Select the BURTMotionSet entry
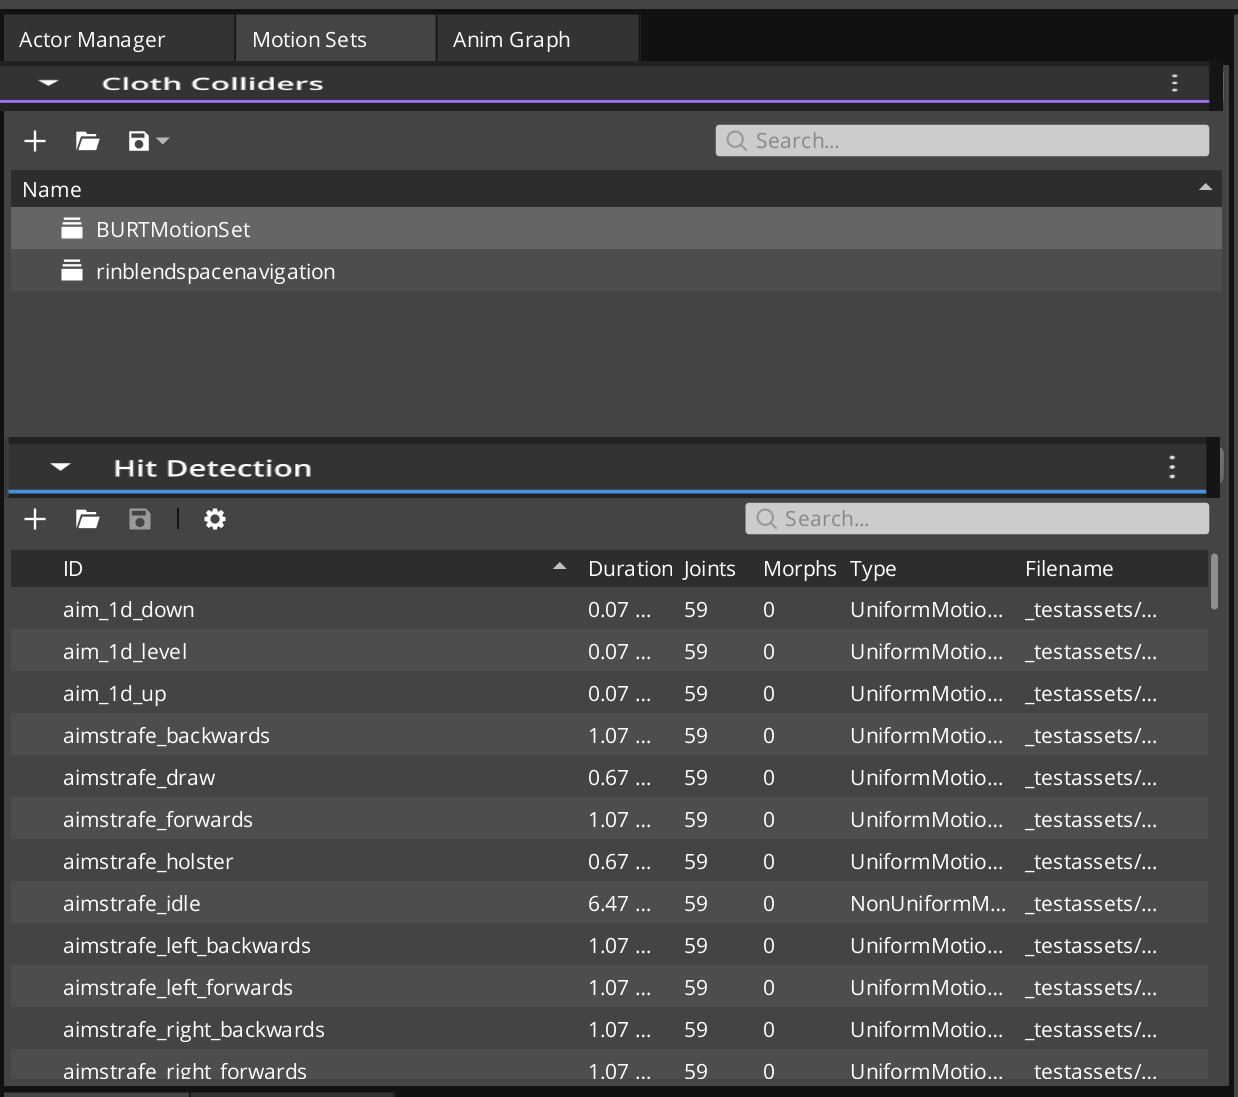Viewport: 1238px width, 1097px height. pyautogui.click(x=171, y=228)
